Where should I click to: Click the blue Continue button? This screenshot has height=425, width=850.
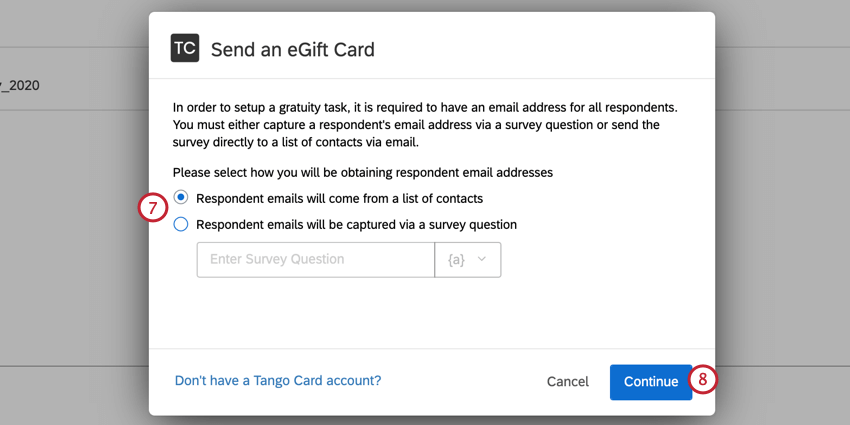651,382
